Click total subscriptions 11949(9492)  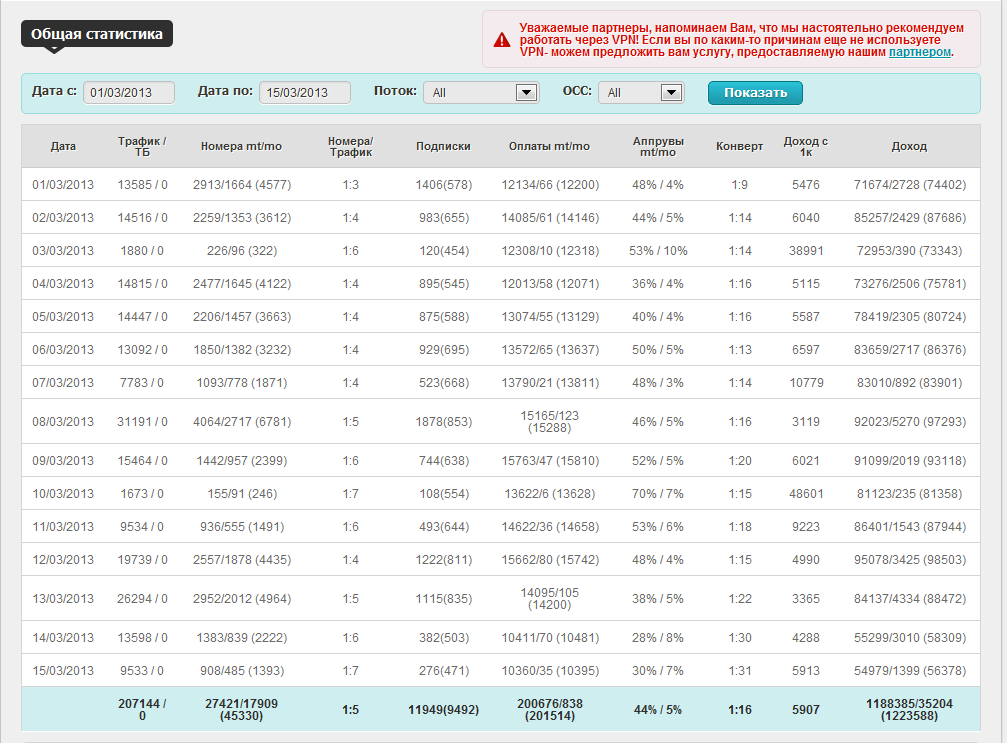[x=443, y=710]
